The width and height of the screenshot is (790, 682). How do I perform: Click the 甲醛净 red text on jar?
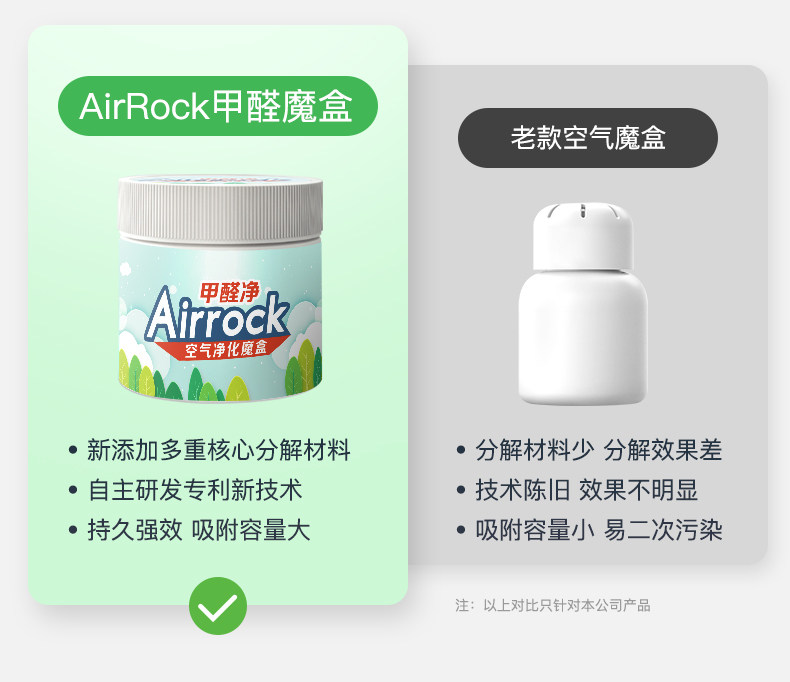click(229, 292)
